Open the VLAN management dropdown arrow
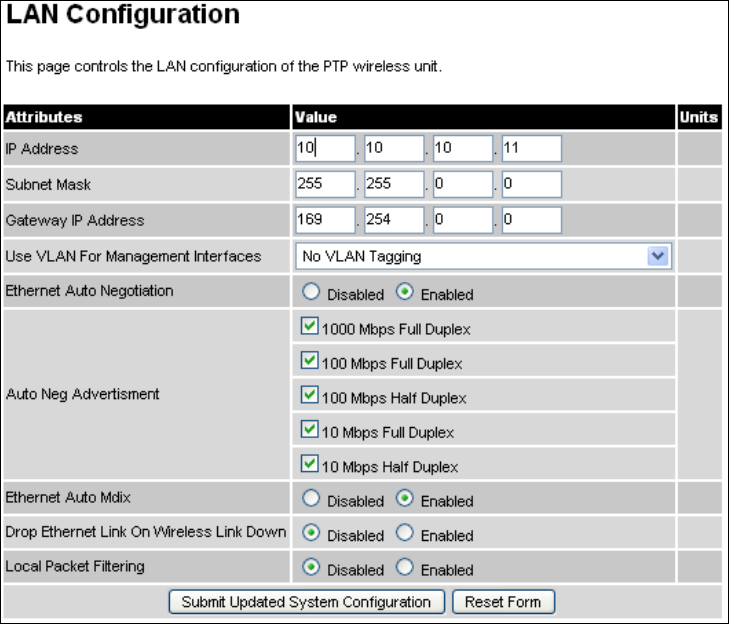 658,256
